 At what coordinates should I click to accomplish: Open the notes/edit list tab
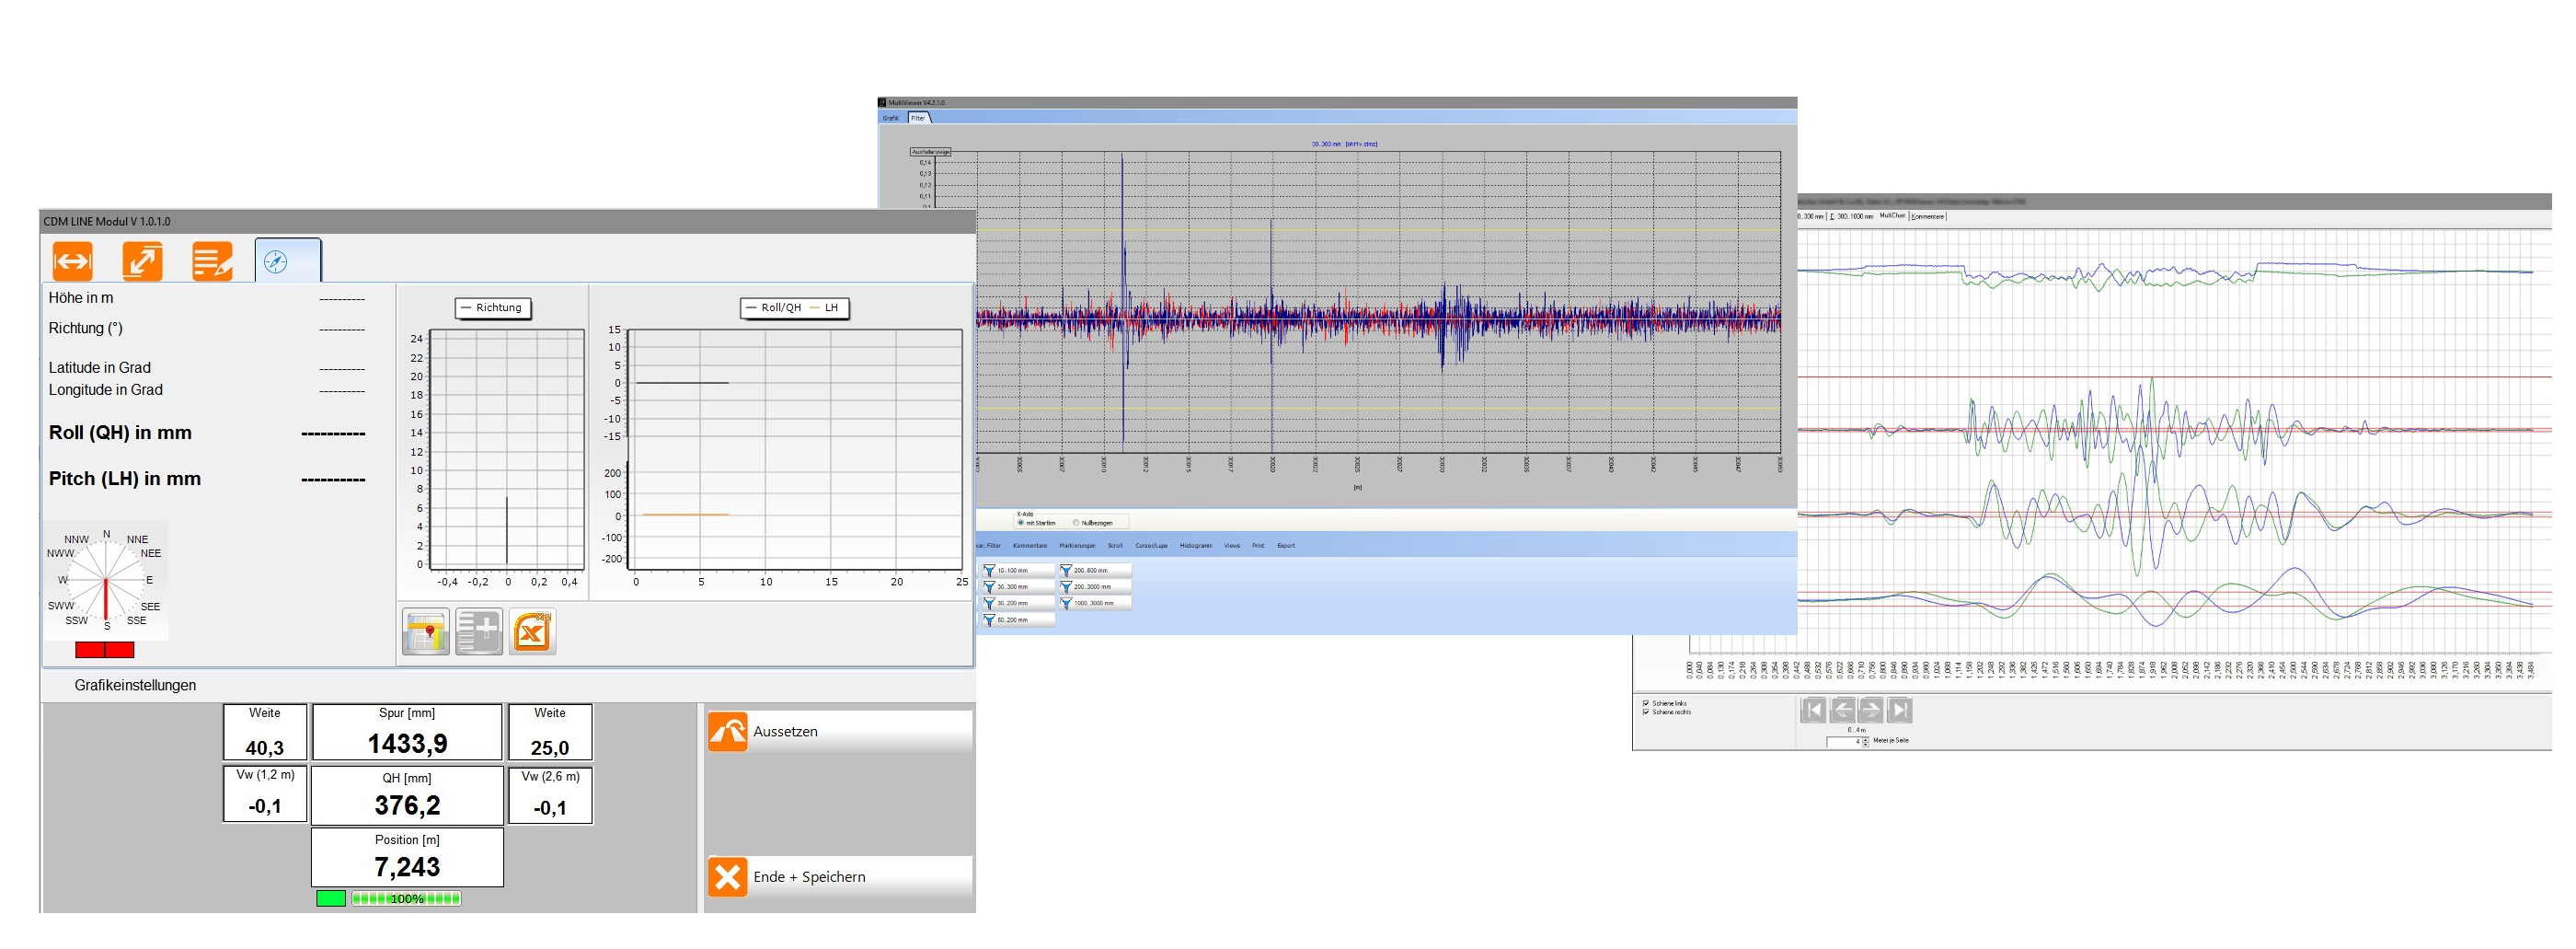coord(212,262)
